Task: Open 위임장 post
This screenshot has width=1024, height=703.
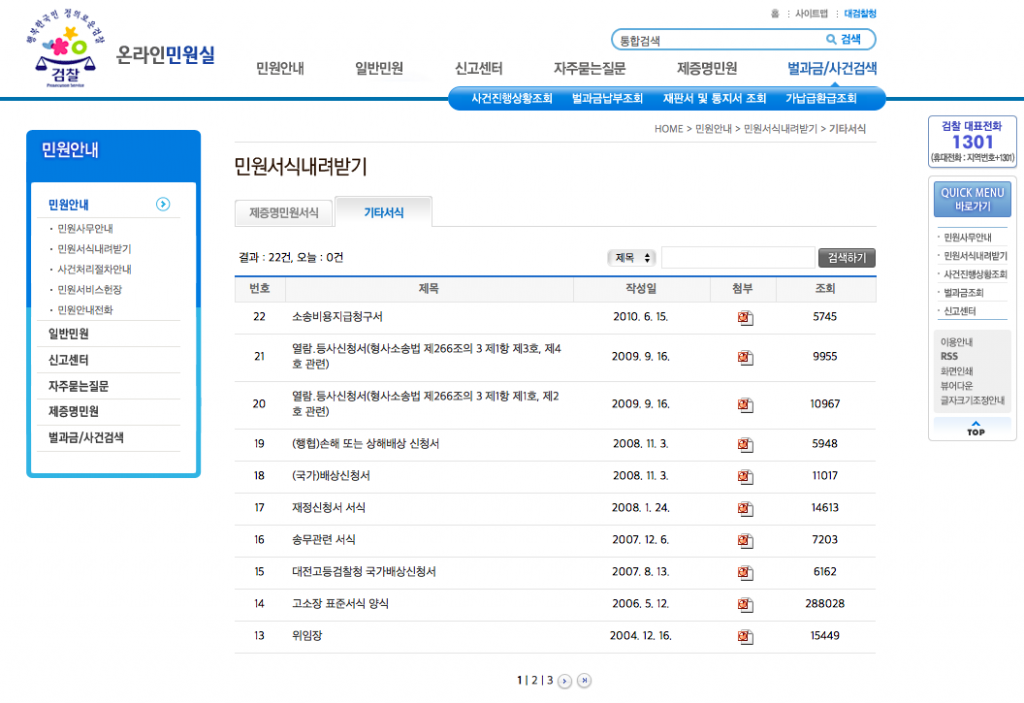Action: click(x=307, y=635)
